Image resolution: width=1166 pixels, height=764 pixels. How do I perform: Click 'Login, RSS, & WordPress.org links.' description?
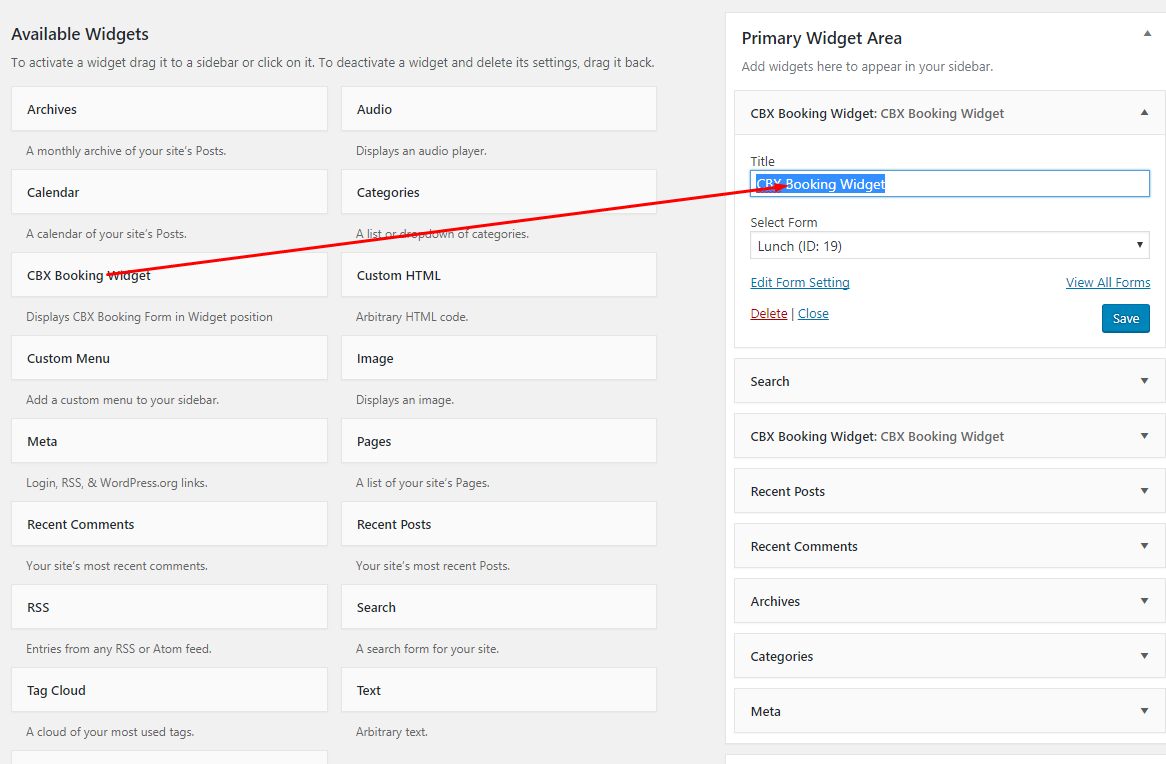[117, 483]
